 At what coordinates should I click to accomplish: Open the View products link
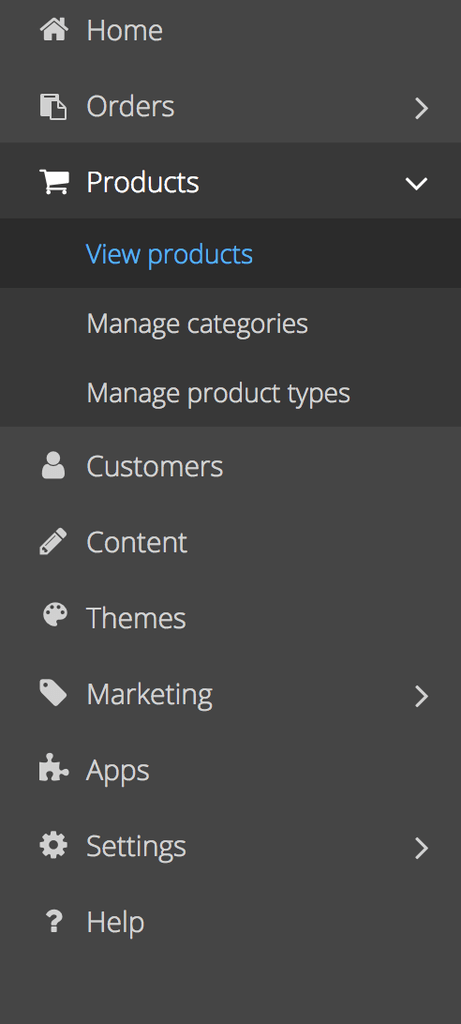(169, 253)
